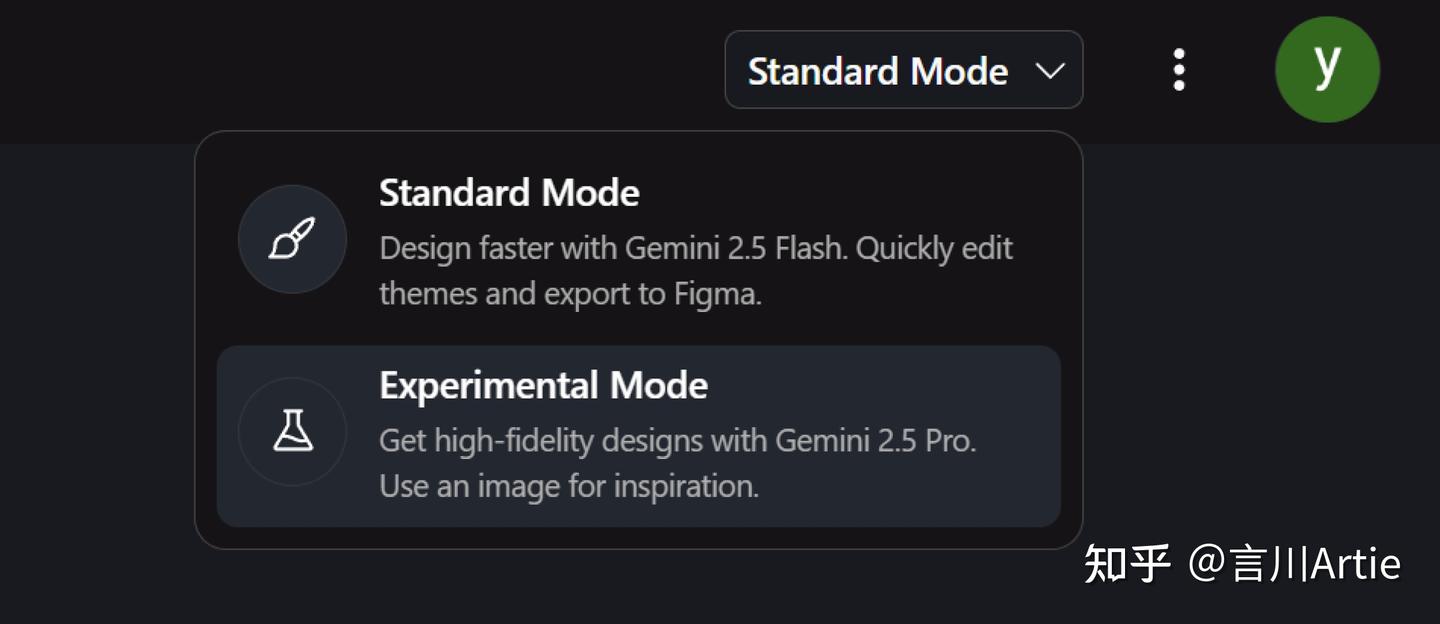Image resolution: width=1440 pixels, height=624 pixels.
Task: Select the Experimental Mode title in dropdown list
Action: [543, 386]
